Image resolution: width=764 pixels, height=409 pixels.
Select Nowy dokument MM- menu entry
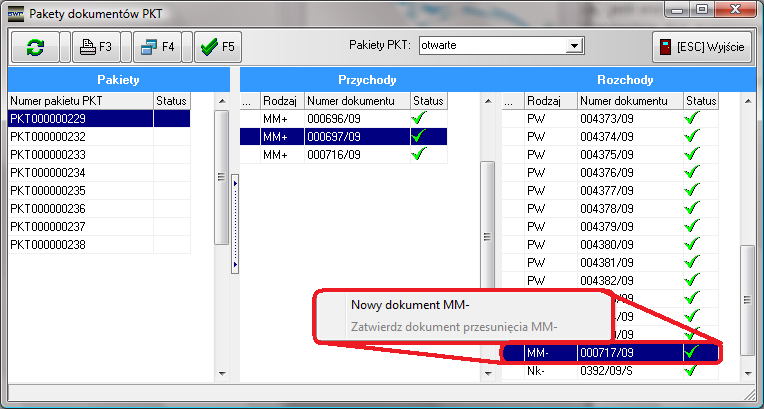tap(410, 305)
